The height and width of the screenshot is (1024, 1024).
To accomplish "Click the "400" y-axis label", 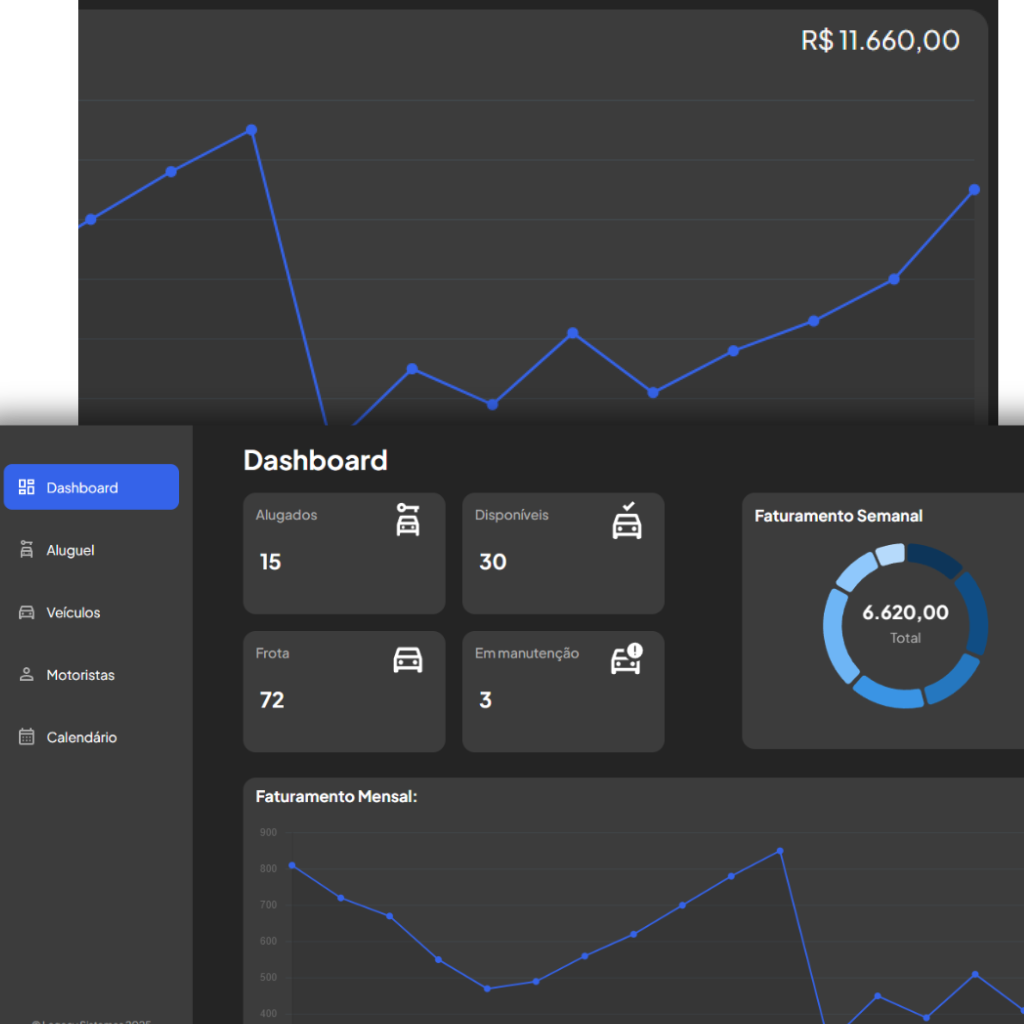I will coord(268,1014).
